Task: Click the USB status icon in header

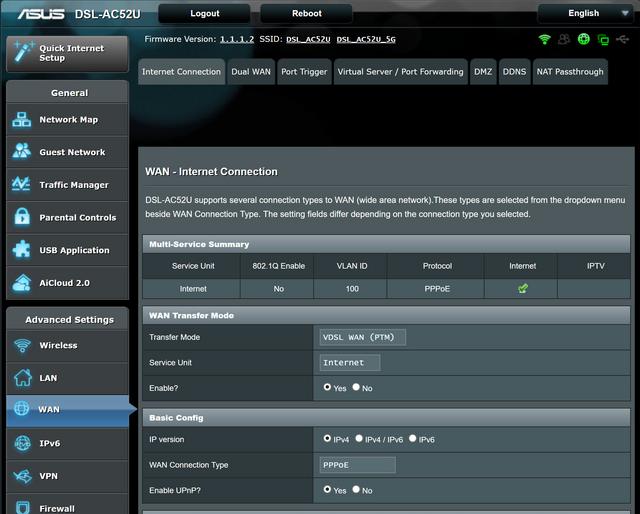Action: coord(622,40)
